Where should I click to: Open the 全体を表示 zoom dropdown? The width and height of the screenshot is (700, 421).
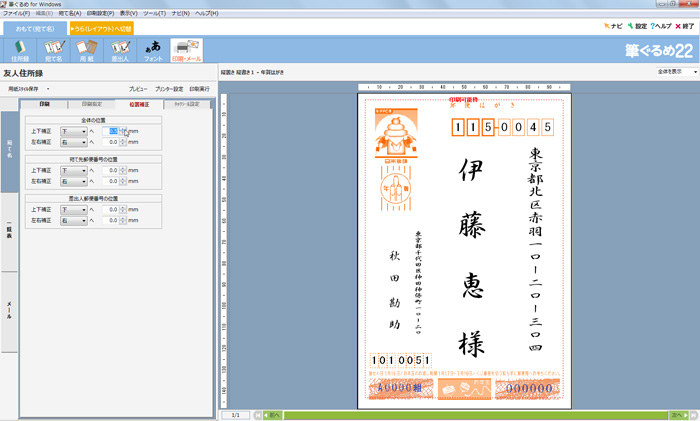point(667,72)
